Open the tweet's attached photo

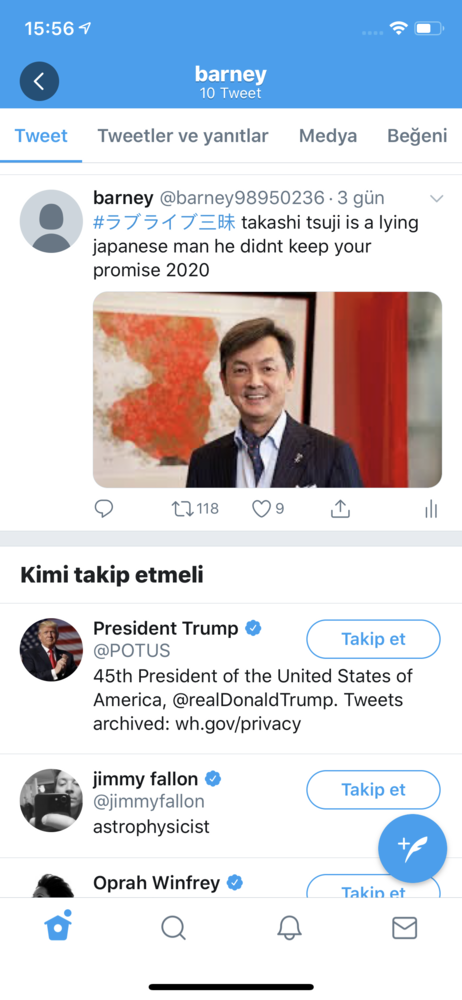[267, 390]
